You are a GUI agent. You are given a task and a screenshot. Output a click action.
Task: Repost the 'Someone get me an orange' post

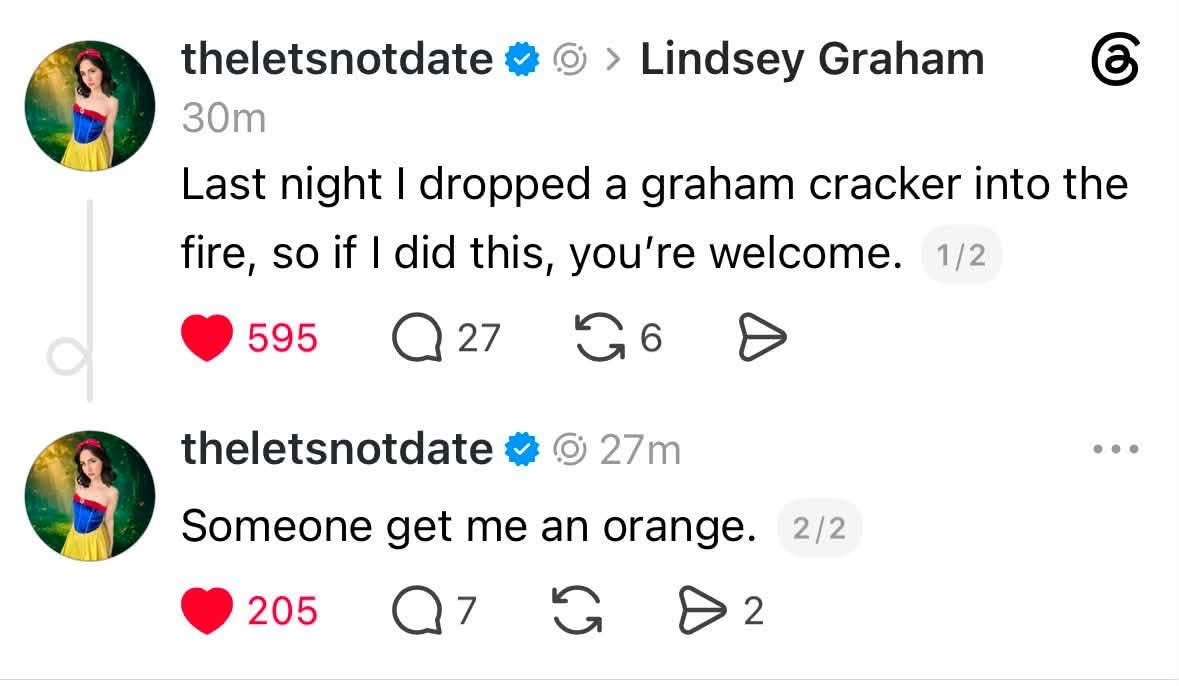(577, 610)
